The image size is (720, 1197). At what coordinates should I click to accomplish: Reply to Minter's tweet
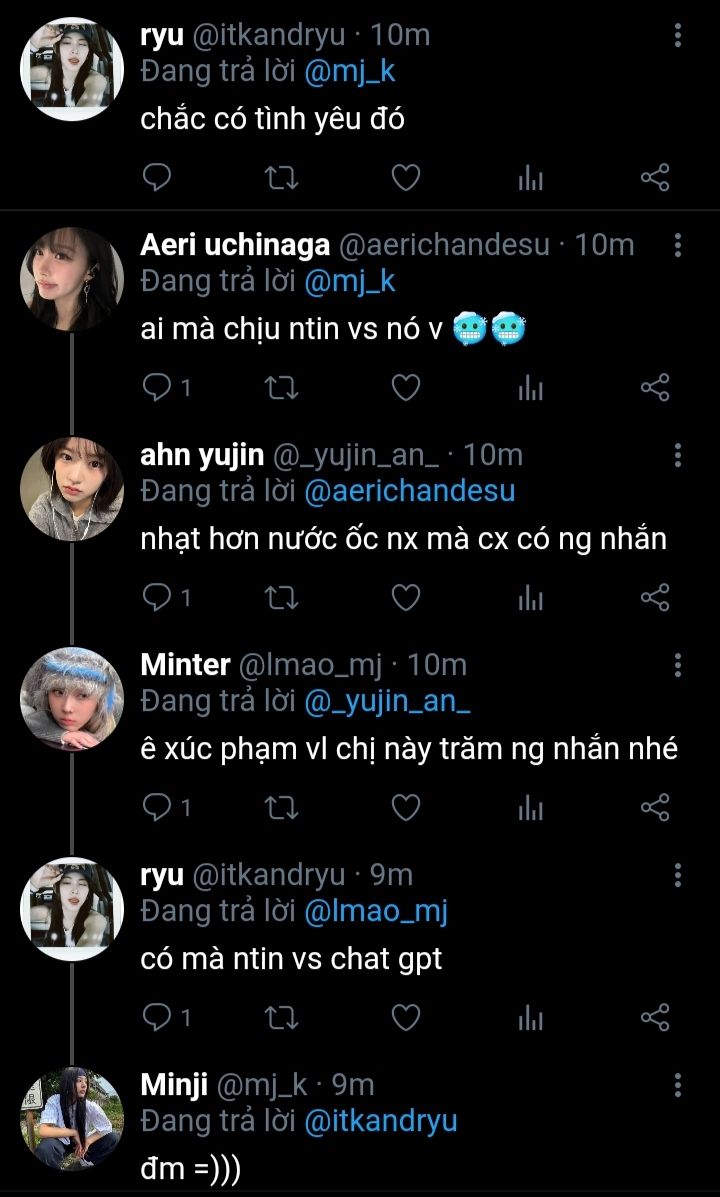pyautogui.click(x=158, y=808)
